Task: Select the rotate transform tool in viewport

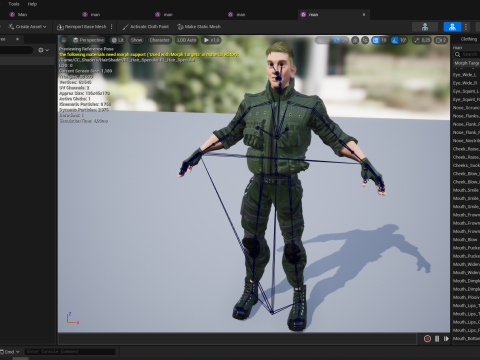Action: [337, 40]
